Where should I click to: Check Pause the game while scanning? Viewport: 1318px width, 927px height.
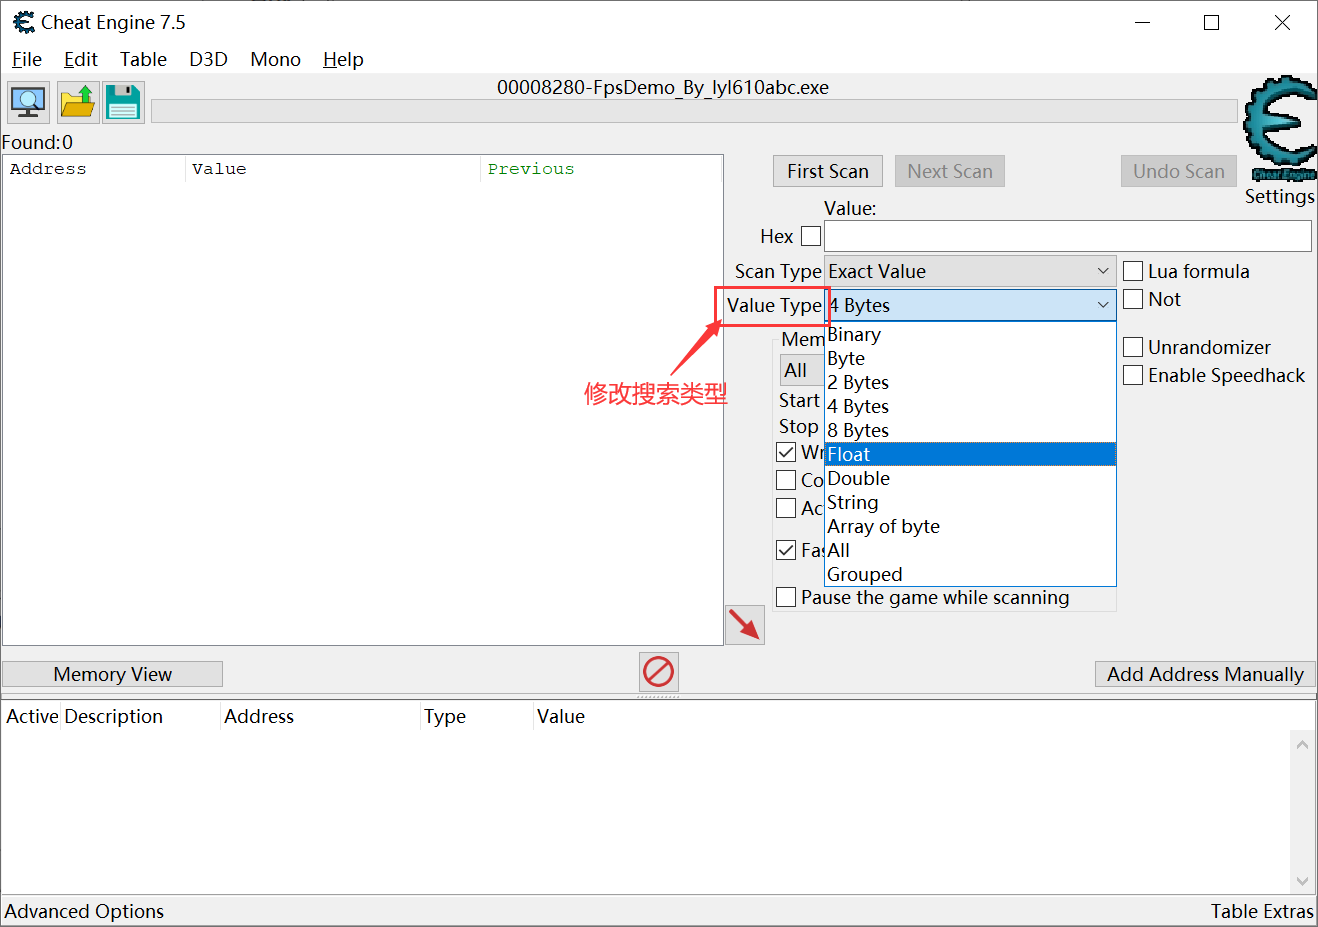pos(787,597)
